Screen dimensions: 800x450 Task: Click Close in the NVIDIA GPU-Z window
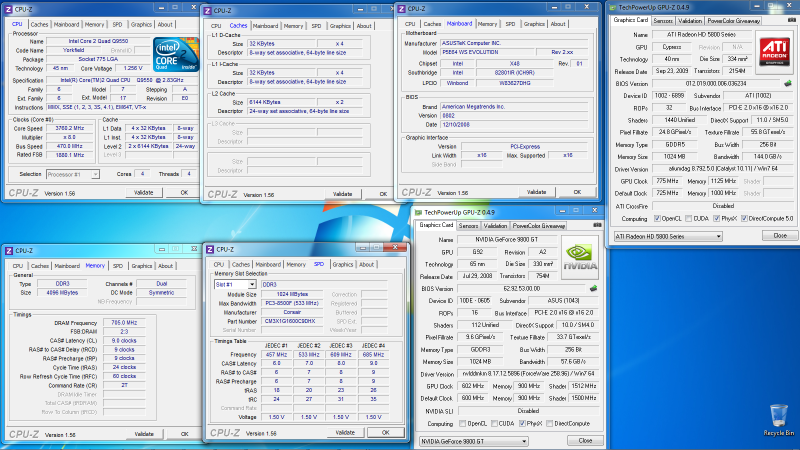(585, 441)
